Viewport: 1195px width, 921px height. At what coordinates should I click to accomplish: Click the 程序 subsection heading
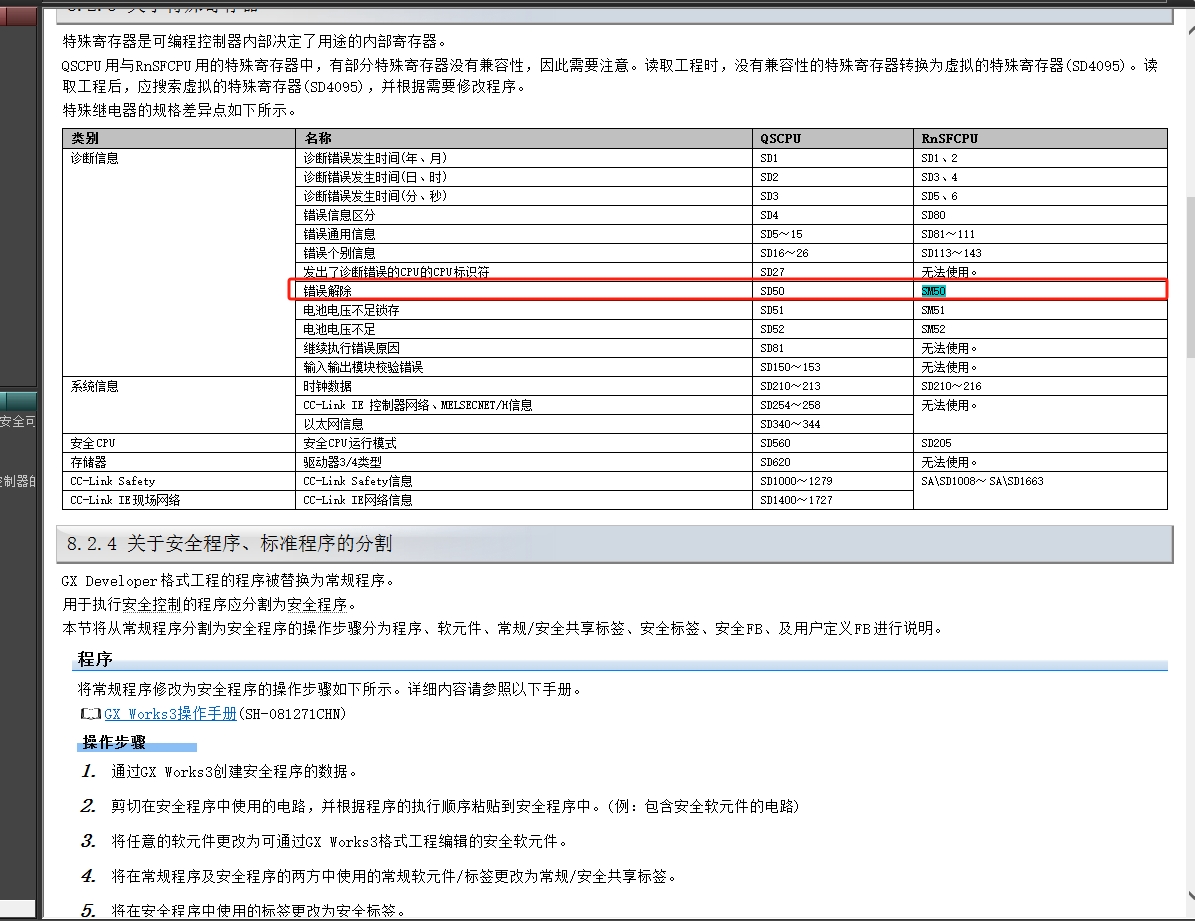coord(95,660)
